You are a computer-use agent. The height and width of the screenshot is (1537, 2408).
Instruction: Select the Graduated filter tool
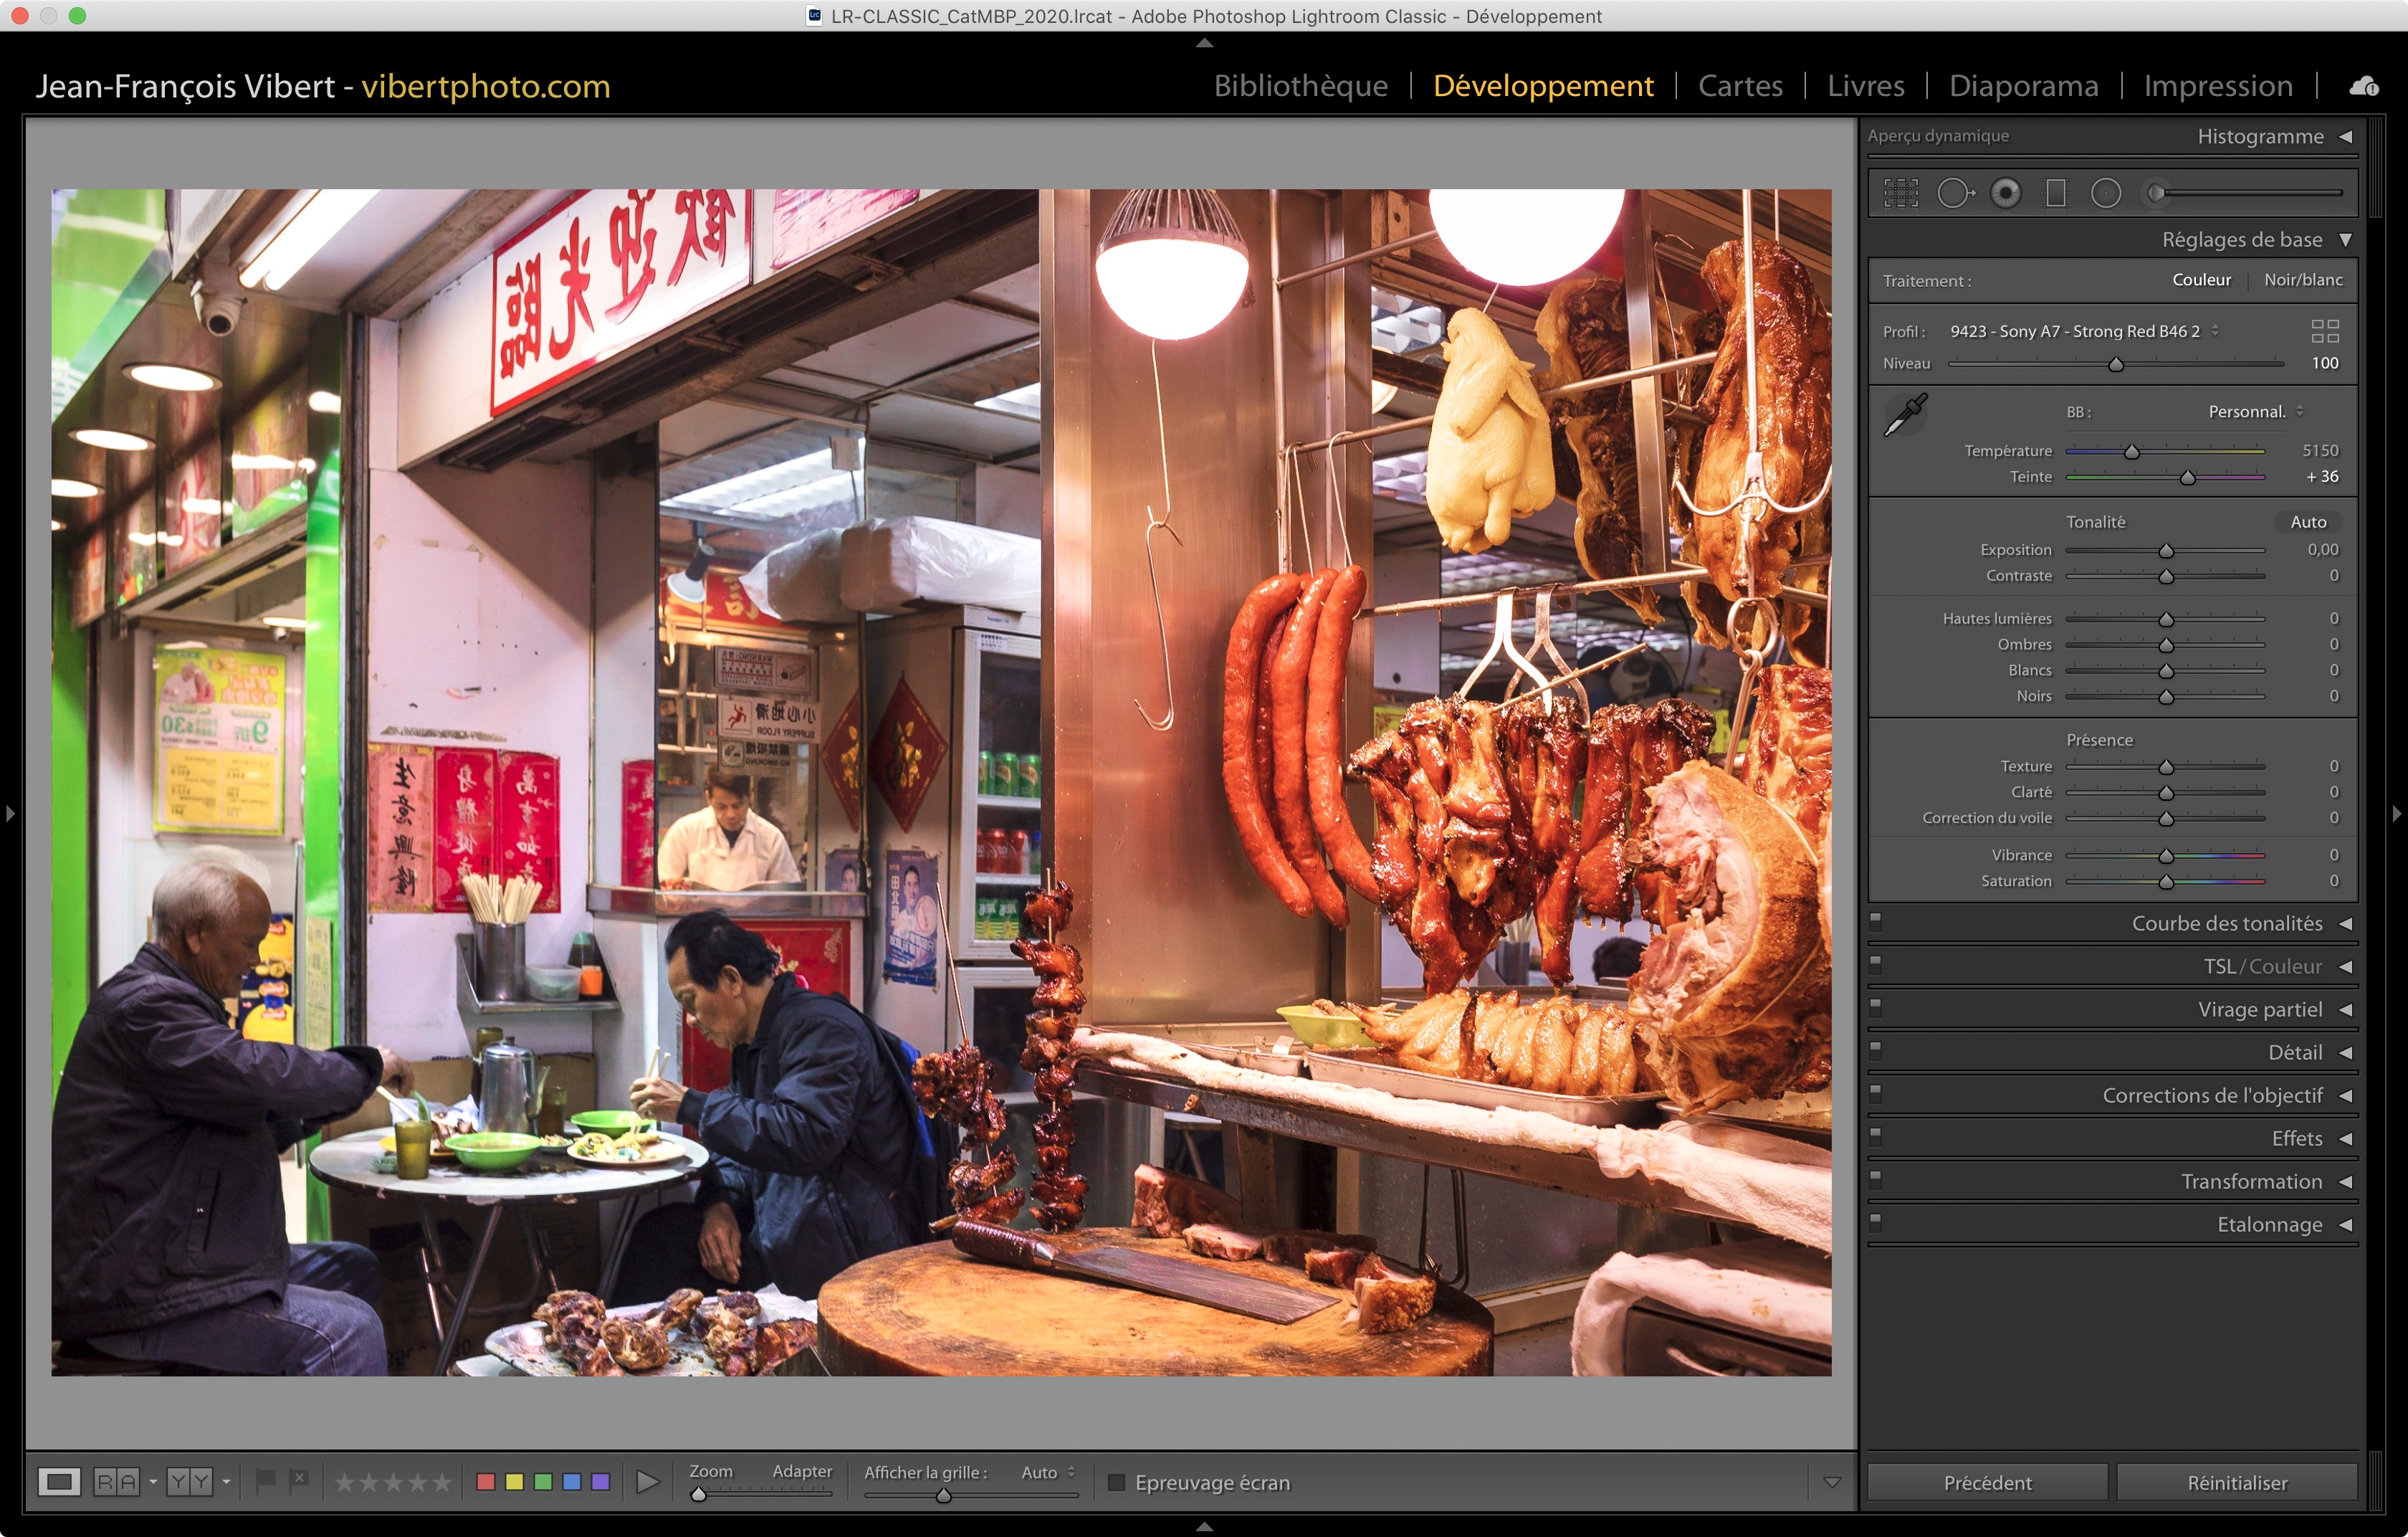2055,193
